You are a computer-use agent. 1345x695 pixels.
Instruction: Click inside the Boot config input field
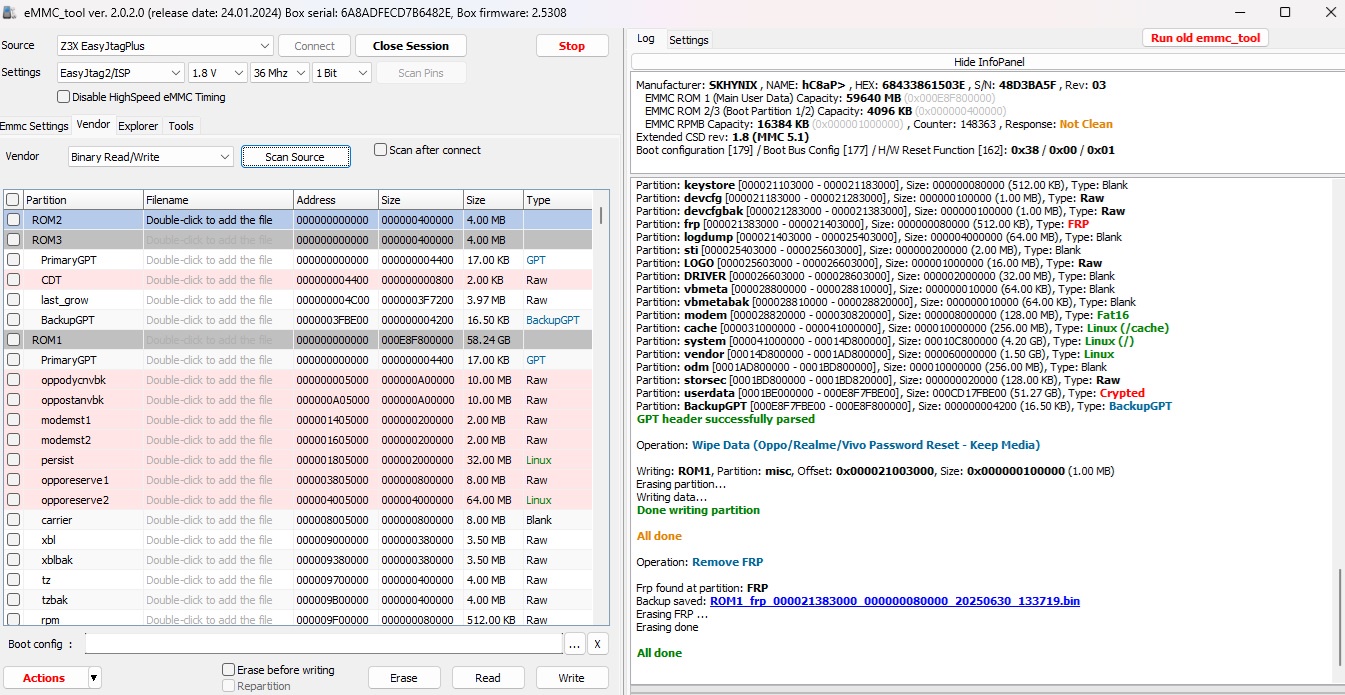(x=325, y=644)
